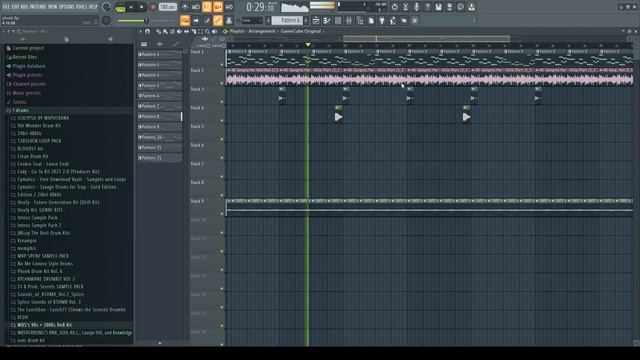Viewport: 640px width, 360px height.
Task: Click the record button
Action: click(x=153, y=7)
